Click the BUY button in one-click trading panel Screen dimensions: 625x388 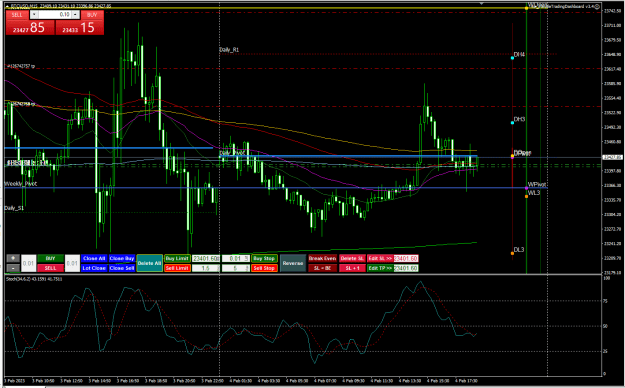92,15
